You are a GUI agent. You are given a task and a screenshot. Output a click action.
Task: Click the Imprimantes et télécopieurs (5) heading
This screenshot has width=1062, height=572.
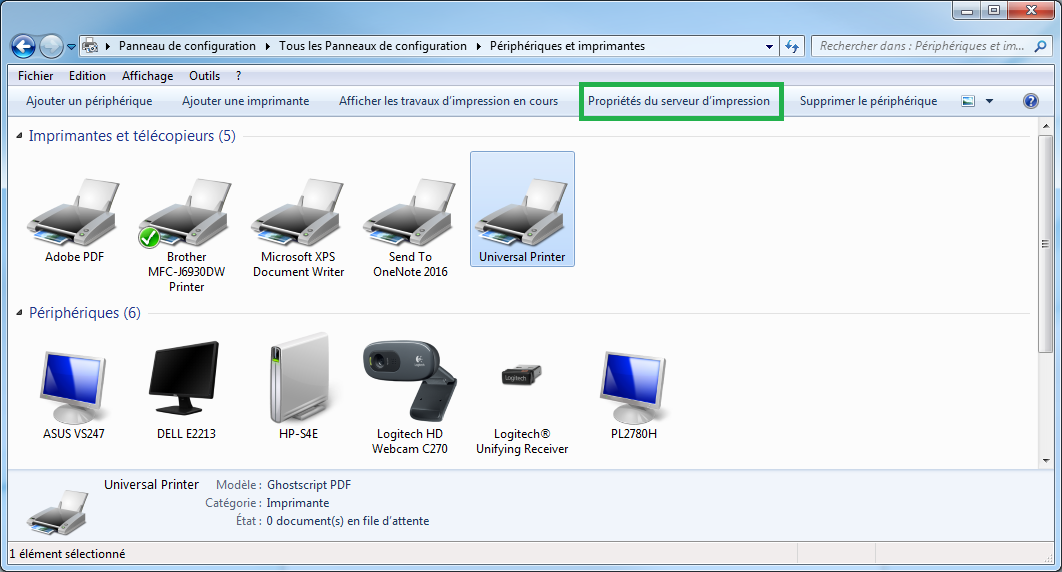point(132,136)
